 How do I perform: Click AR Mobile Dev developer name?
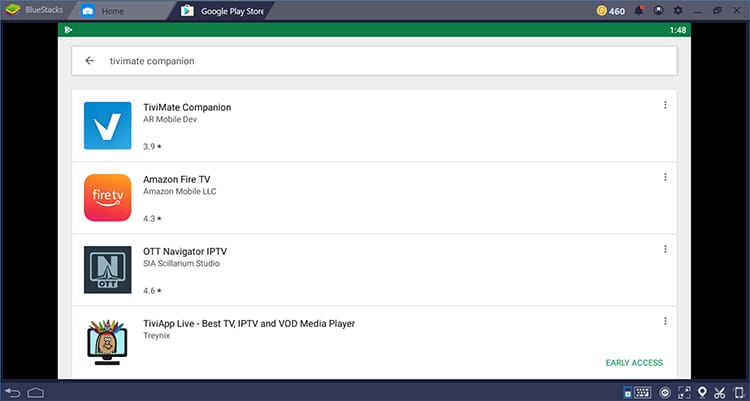click(170, 119)
